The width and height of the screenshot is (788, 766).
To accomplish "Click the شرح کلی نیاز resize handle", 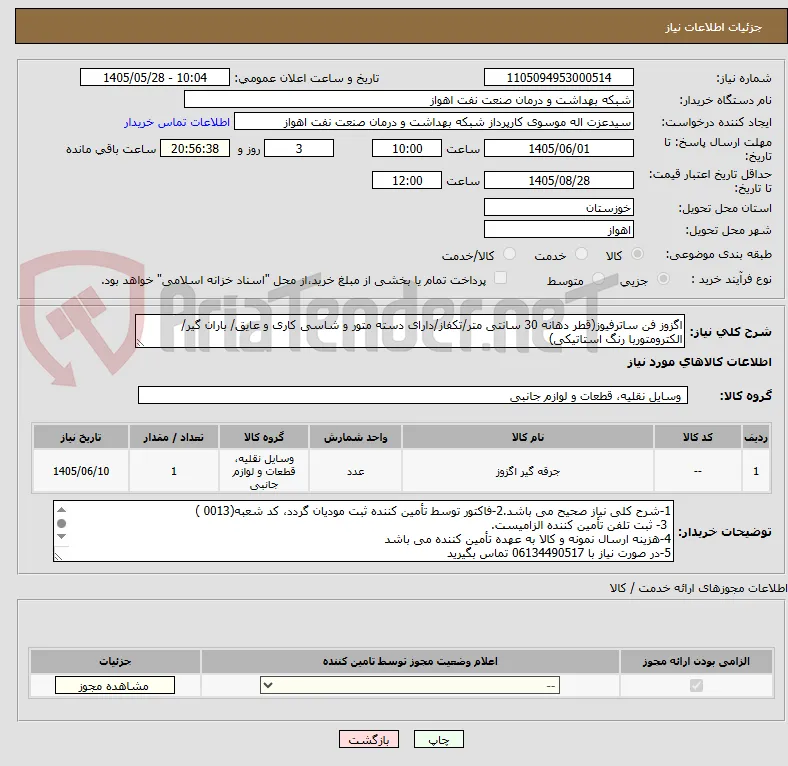I will [140, 343].
